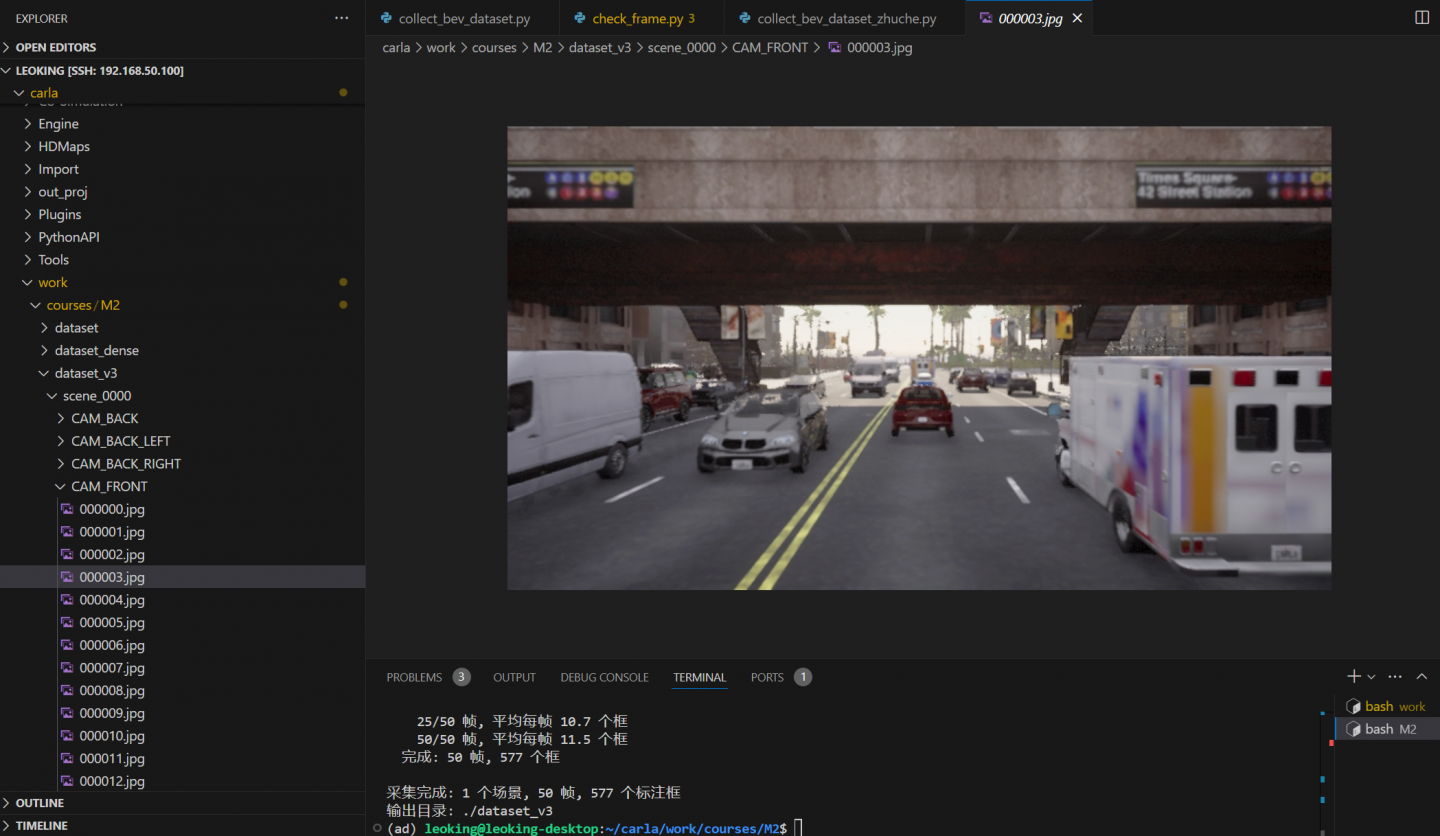Viewport: 1440px width, 836px height.
Task: Click image icon of 000003.jpg in breadcrumb
Action: pyautogui.click(x=835, y=47)
